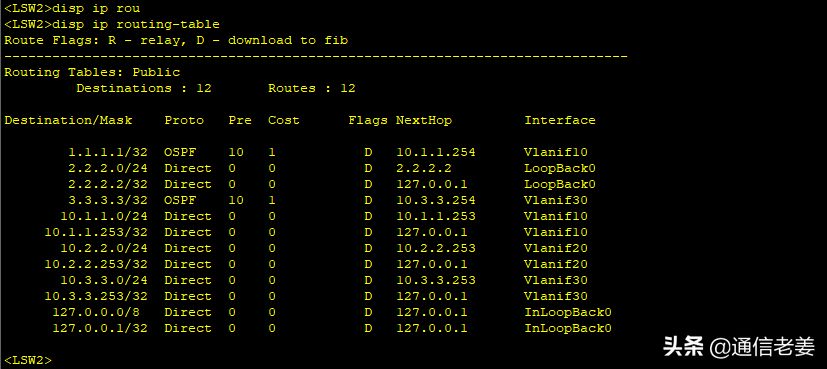Click the 10.2.2.253/32 destination entry
Screen dimensions: 827x369
tap(96, 264)
